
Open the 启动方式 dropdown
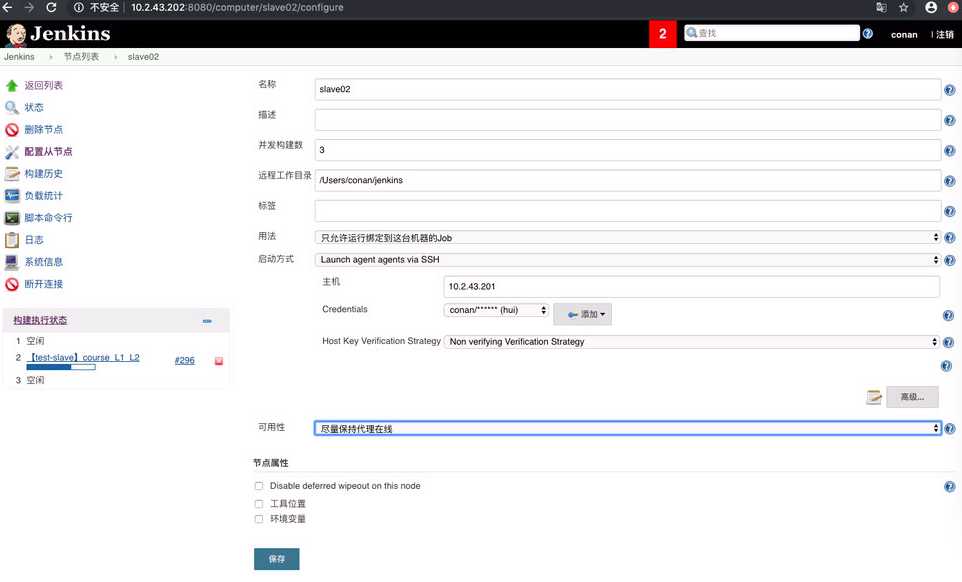pos(627,260)
